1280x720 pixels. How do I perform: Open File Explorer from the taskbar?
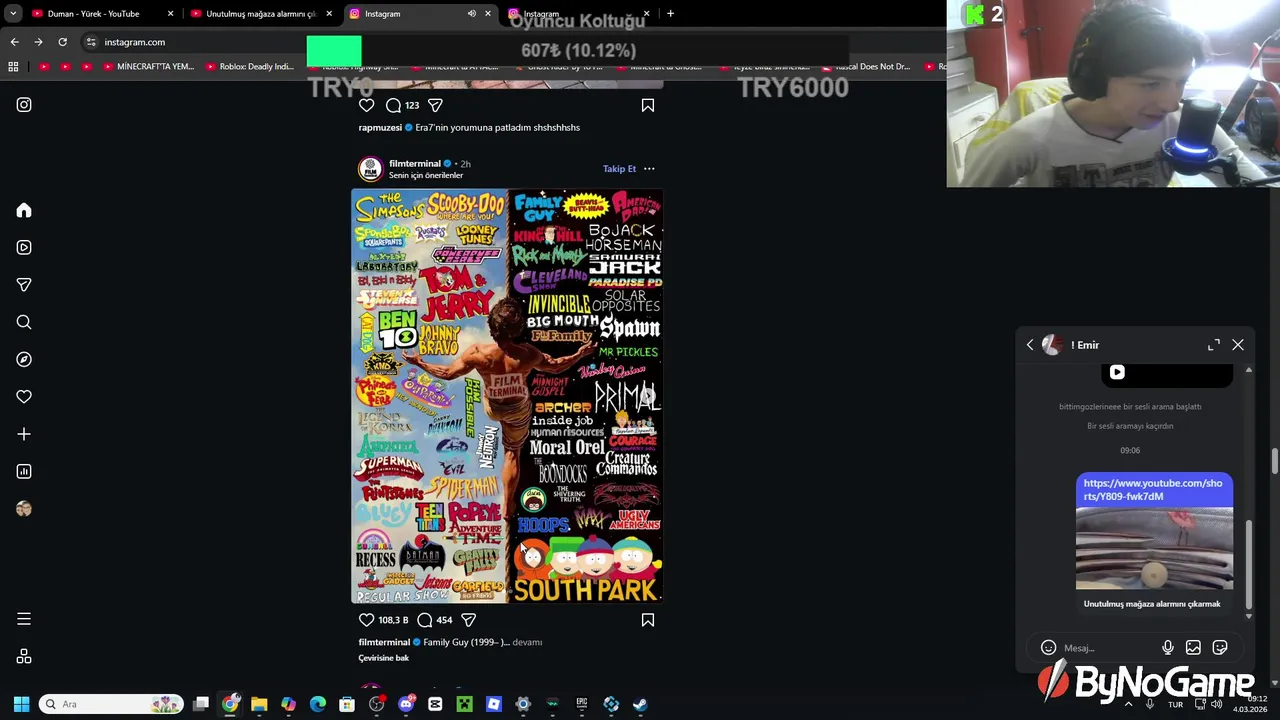(259, 704)
